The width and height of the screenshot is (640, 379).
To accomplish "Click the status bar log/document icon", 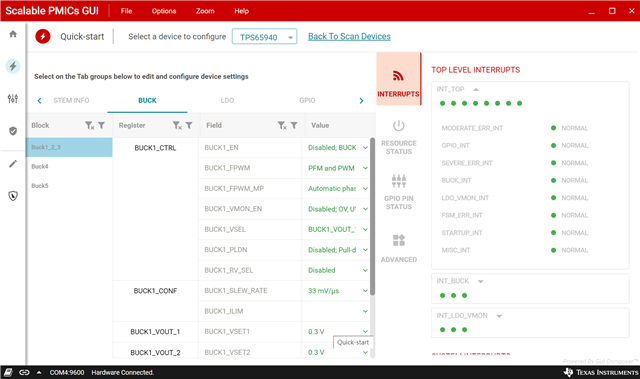I will pos(8,372).
